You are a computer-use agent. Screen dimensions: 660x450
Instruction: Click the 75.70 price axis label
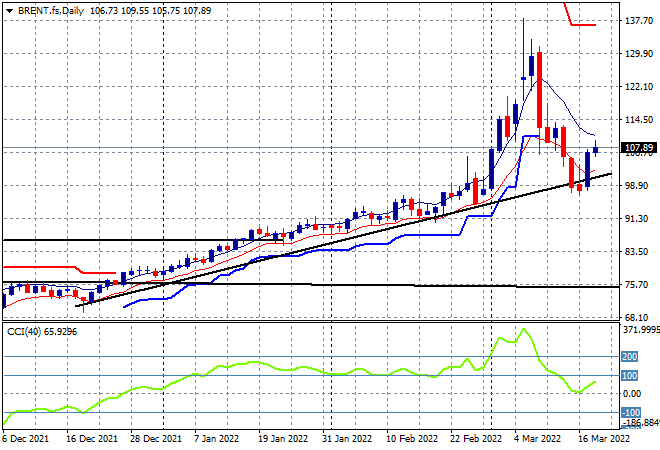(637, 285)
